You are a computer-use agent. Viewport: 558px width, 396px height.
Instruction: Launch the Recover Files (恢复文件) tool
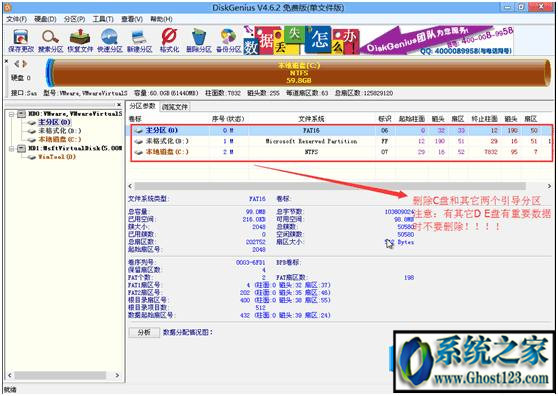[80, 41]
